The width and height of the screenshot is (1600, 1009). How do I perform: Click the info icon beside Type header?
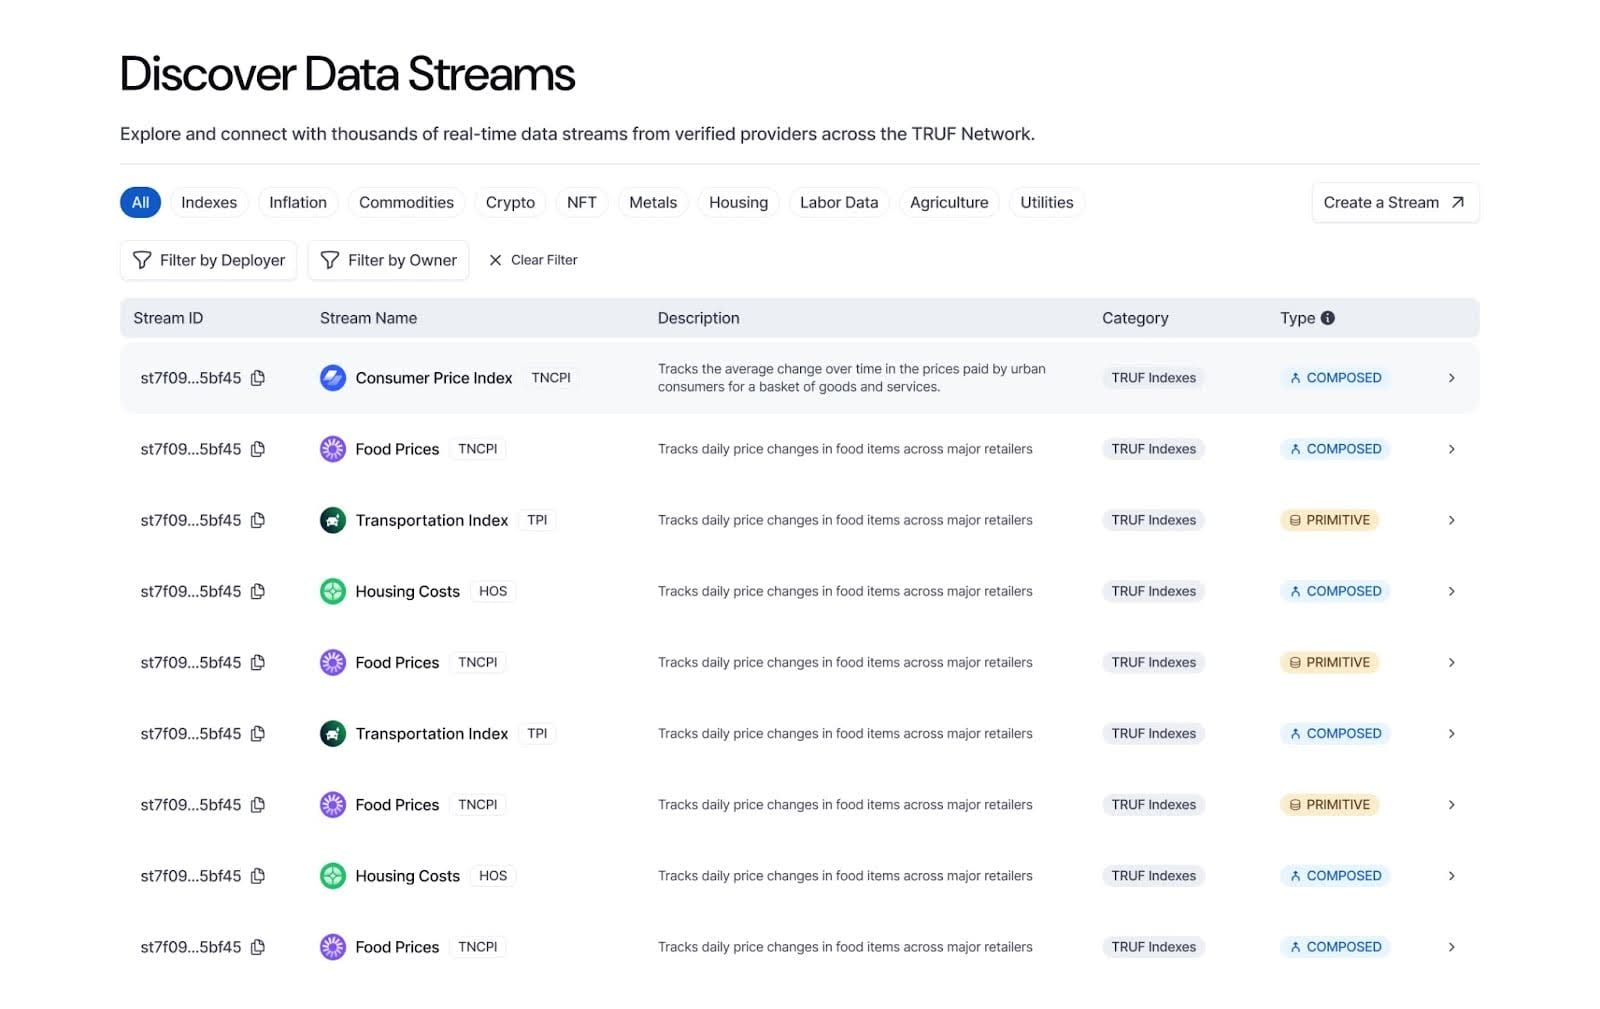click(1328, 318)
